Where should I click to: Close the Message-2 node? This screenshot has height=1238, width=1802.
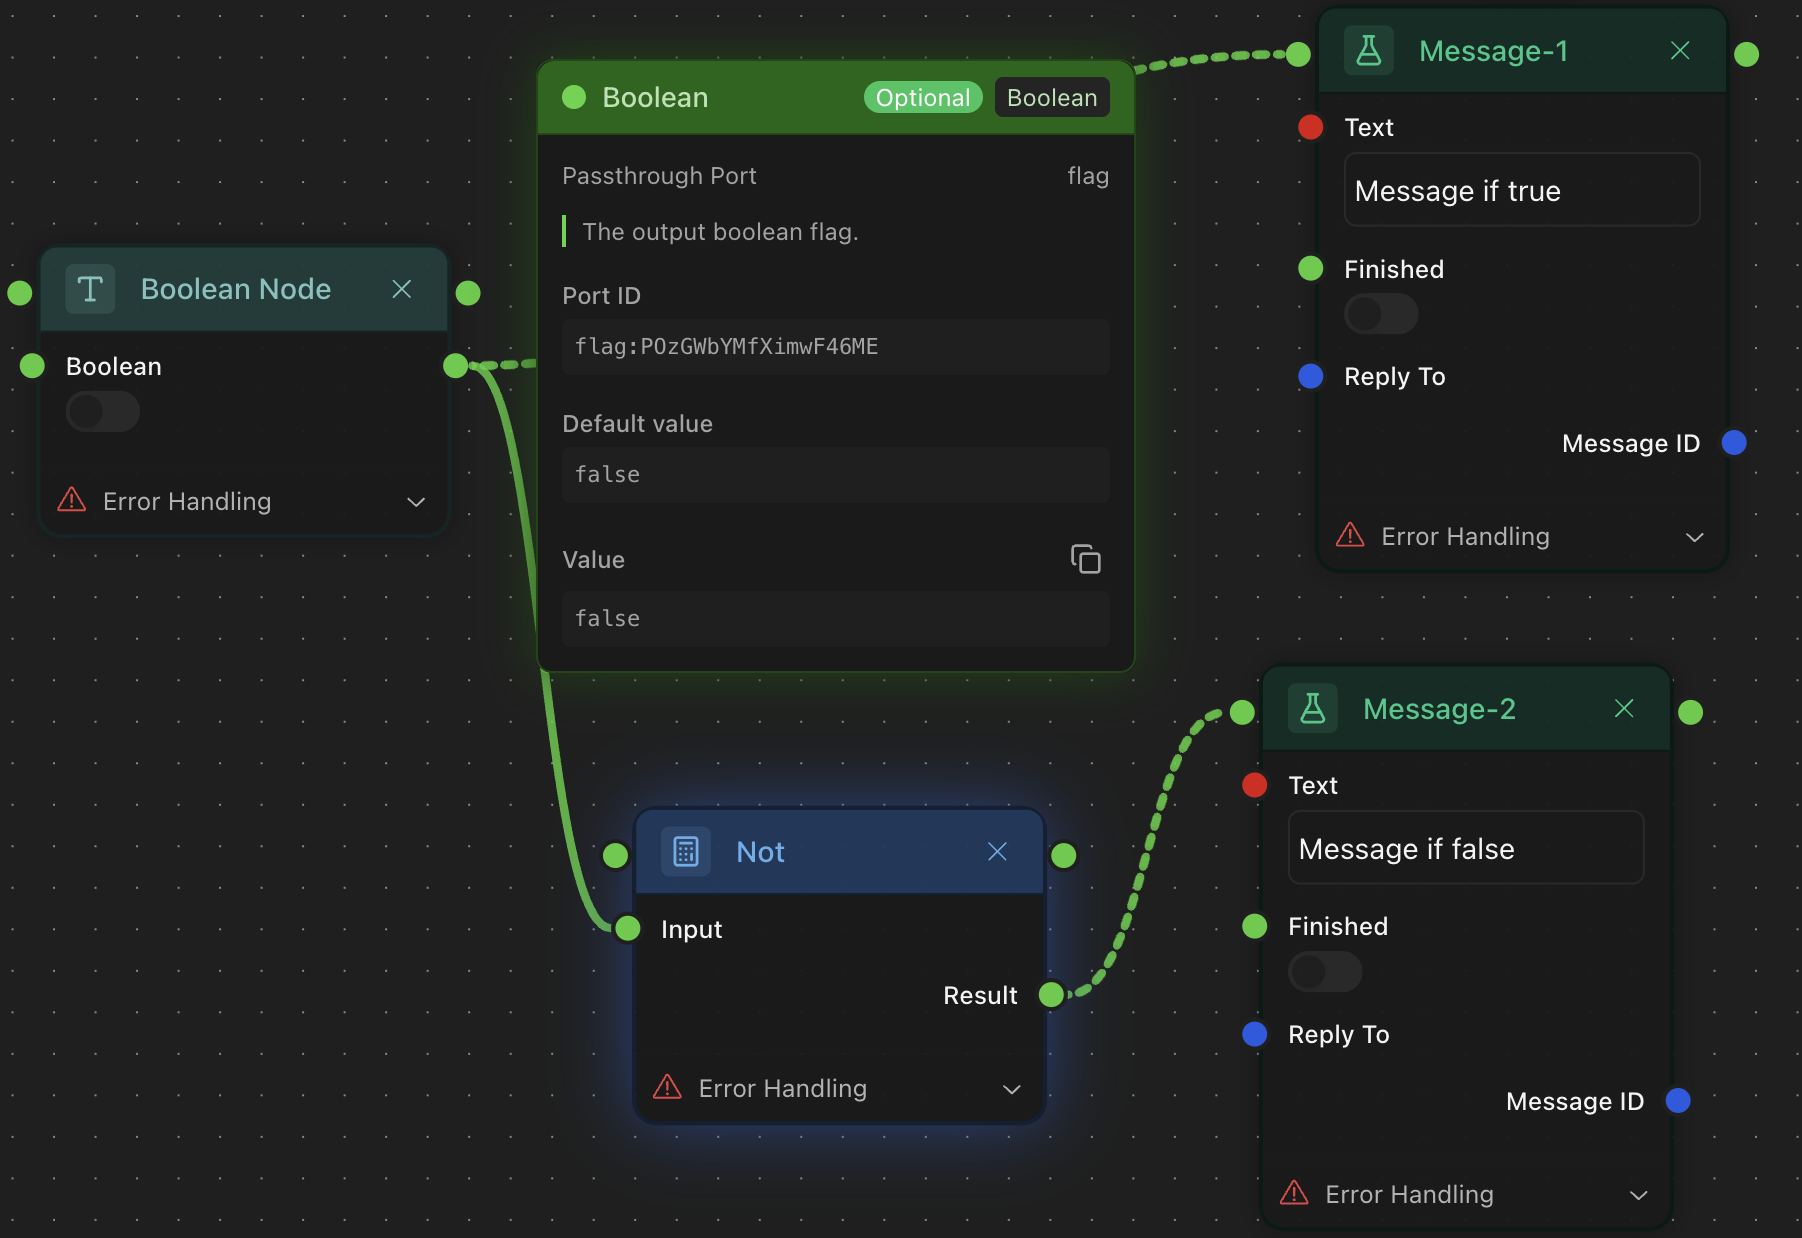1624,709
